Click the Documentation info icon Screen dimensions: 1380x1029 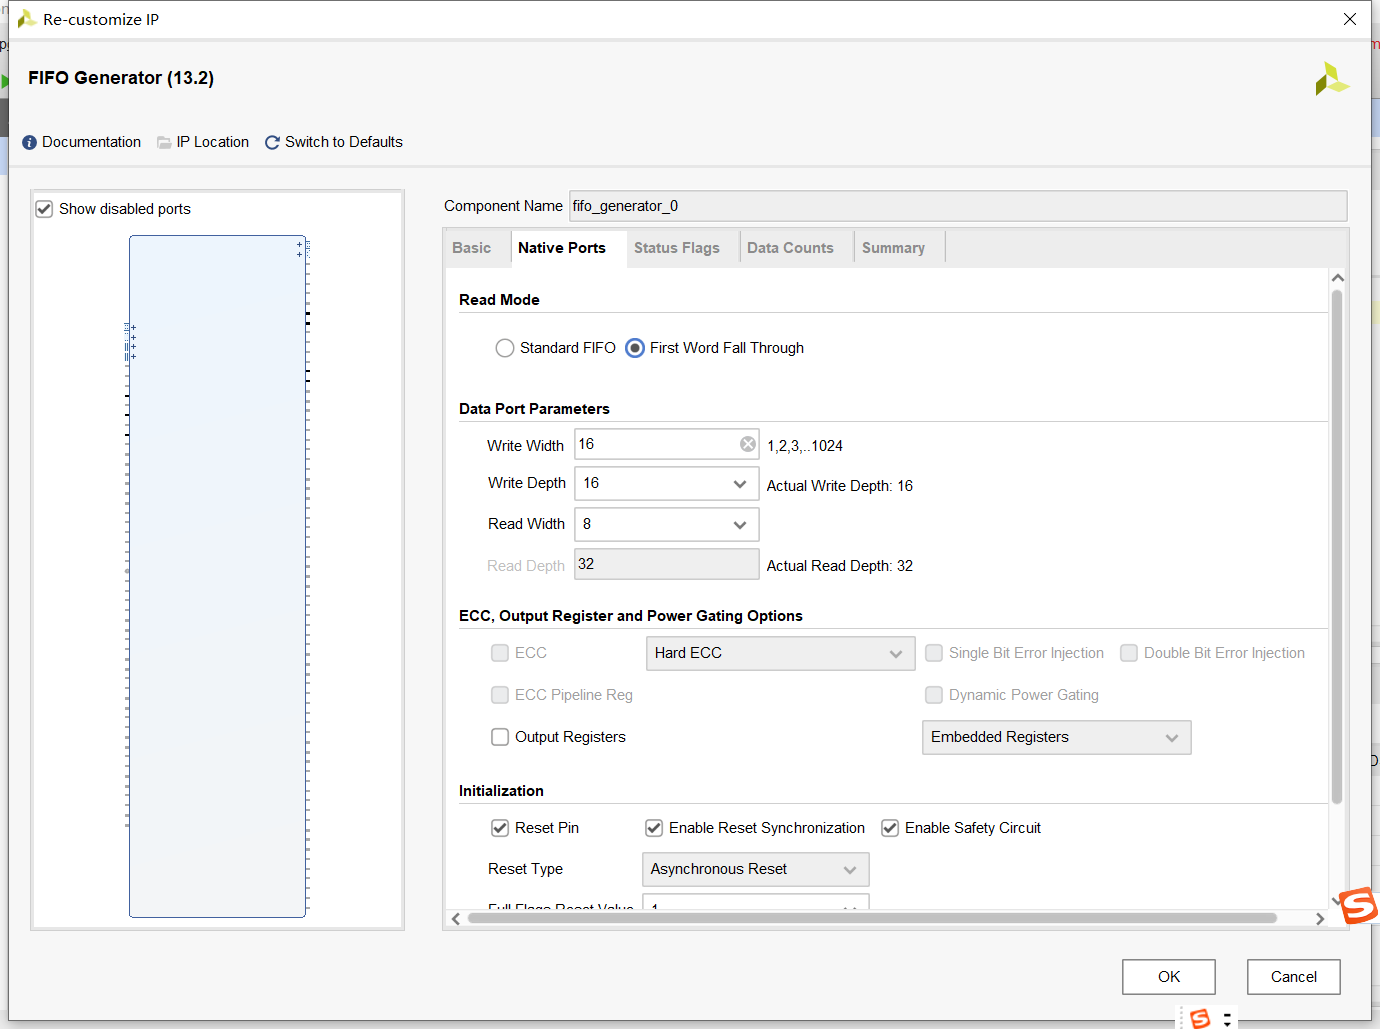29,143
